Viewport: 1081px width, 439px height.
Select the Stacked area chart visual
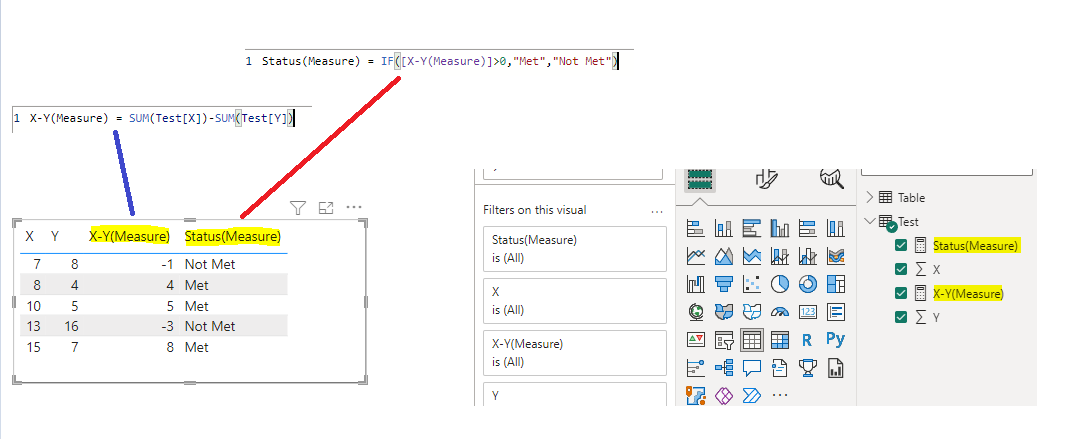point(751,256)
